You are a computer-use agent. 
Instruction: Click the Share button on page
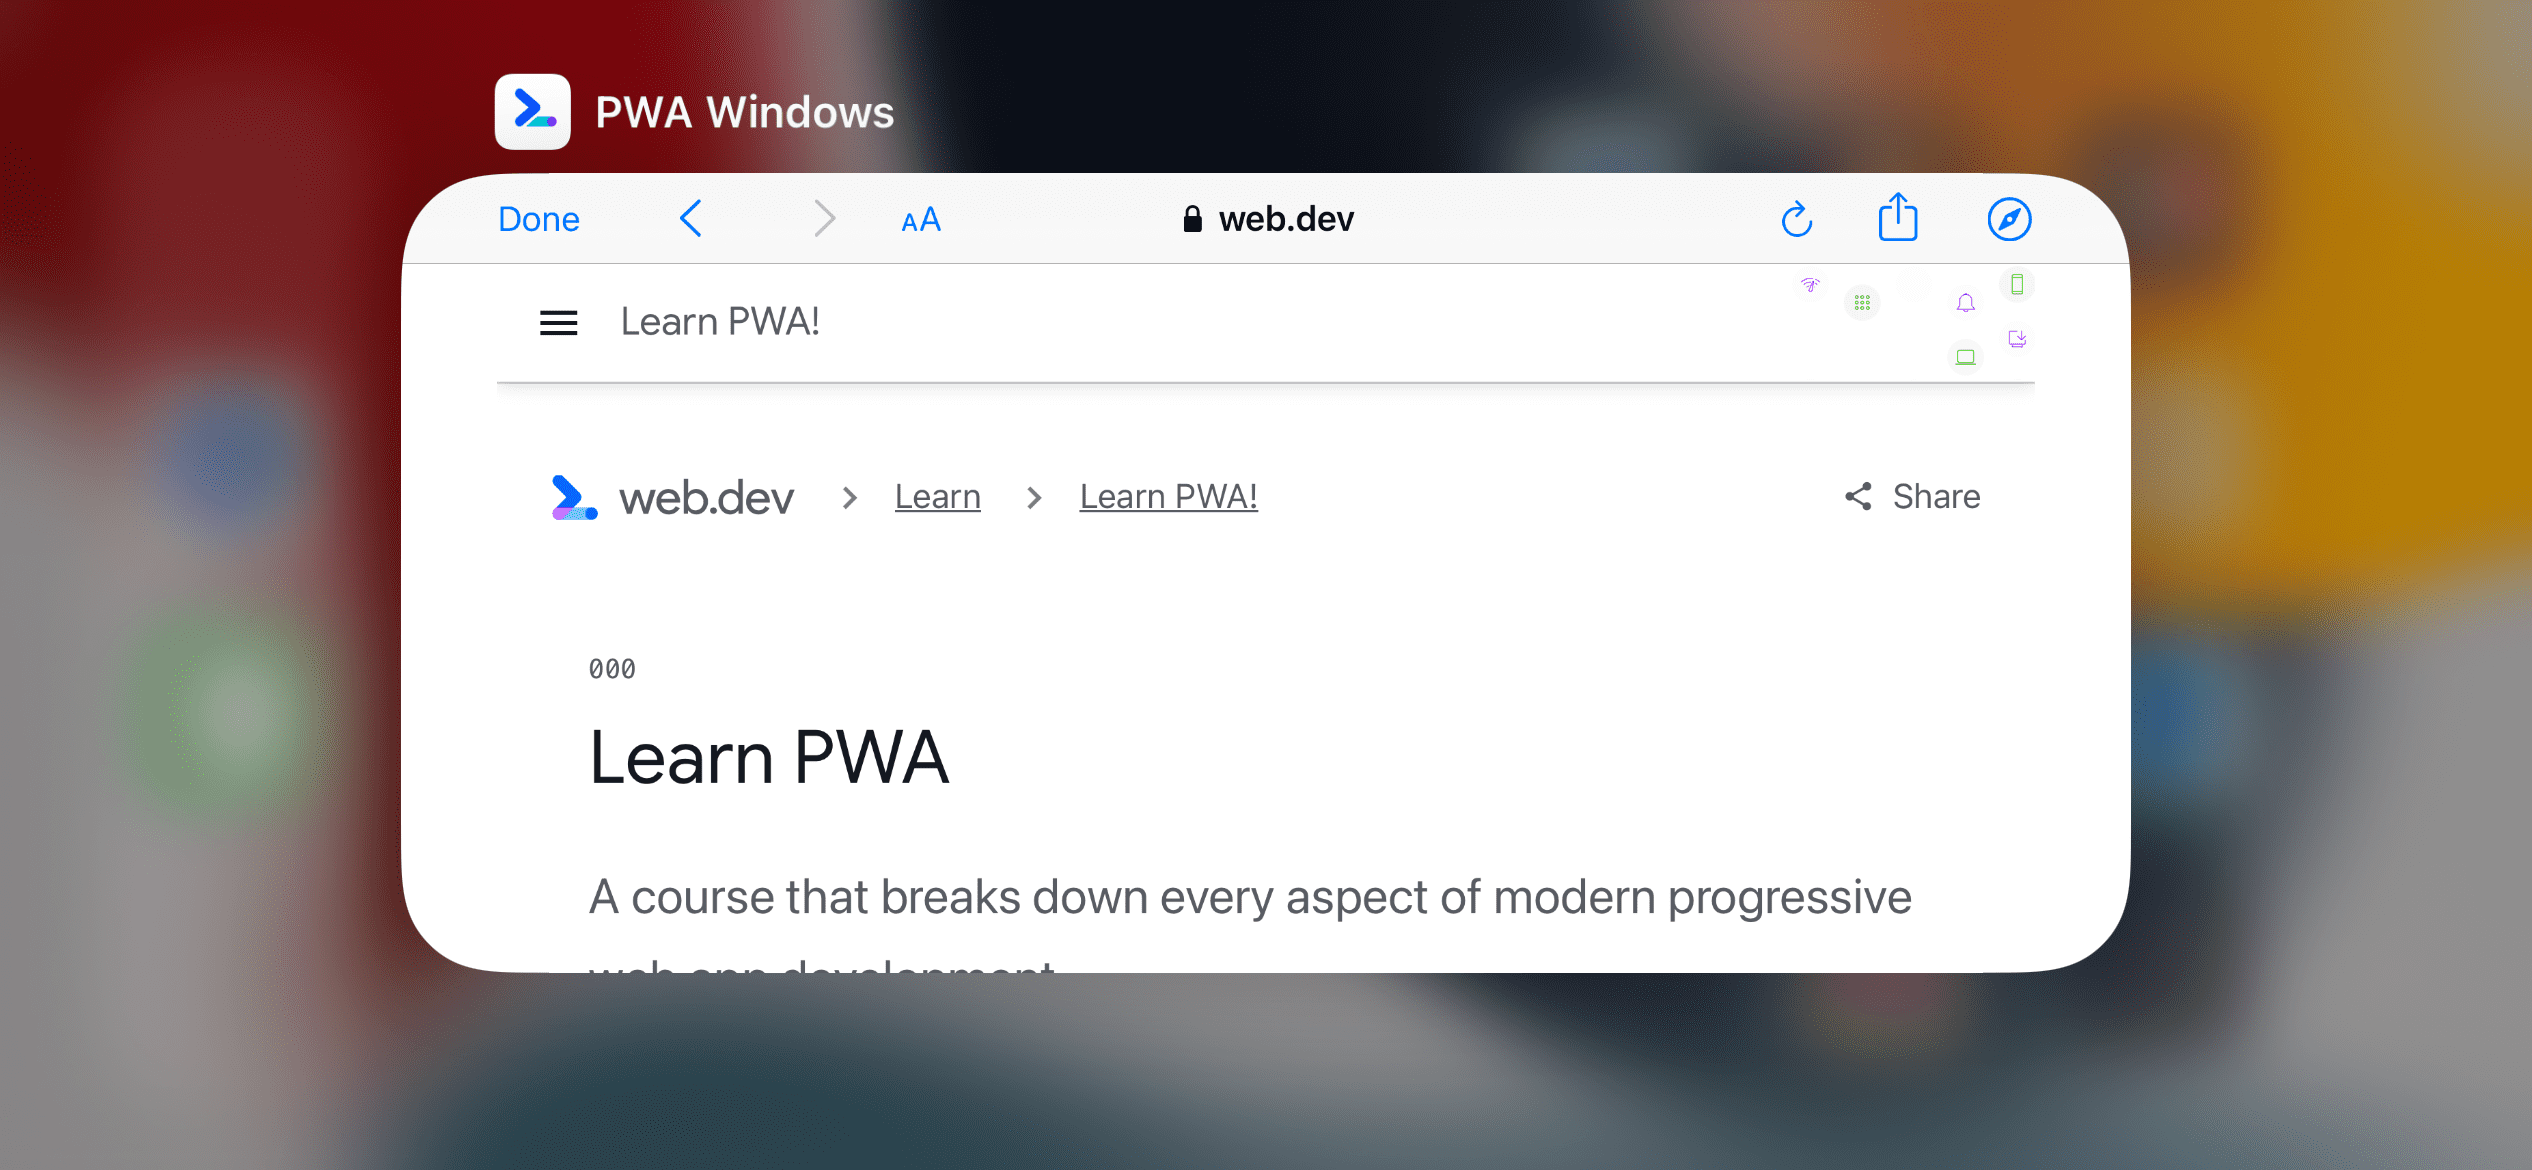1912,495
